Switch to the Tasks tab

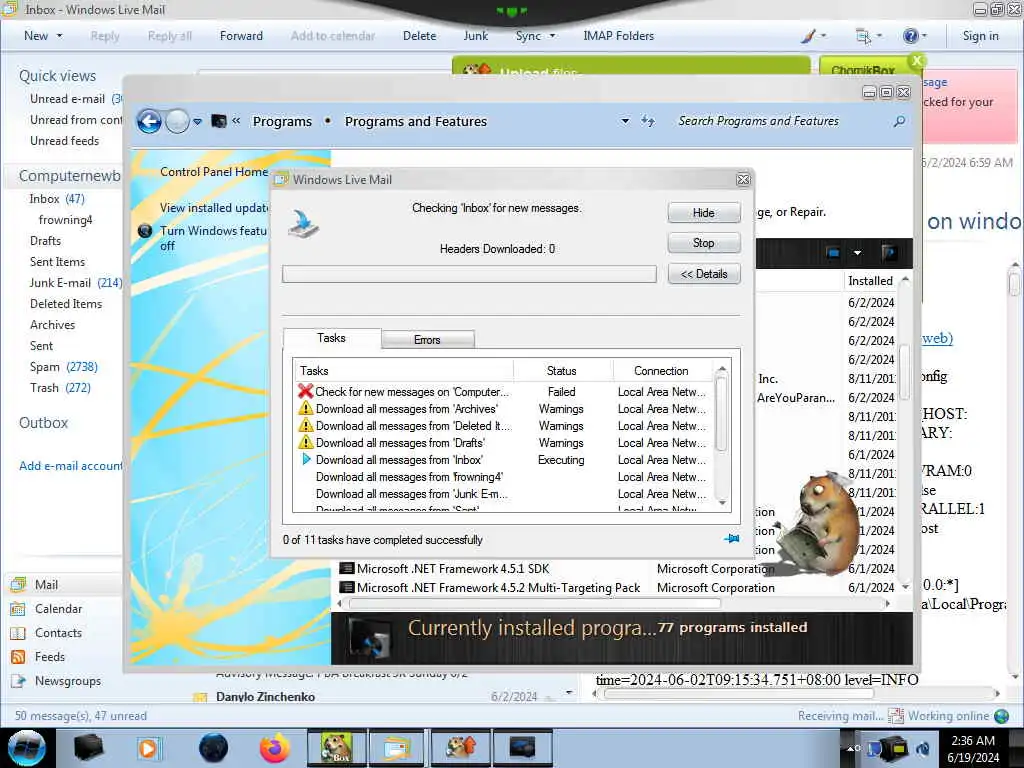[331, 338]
